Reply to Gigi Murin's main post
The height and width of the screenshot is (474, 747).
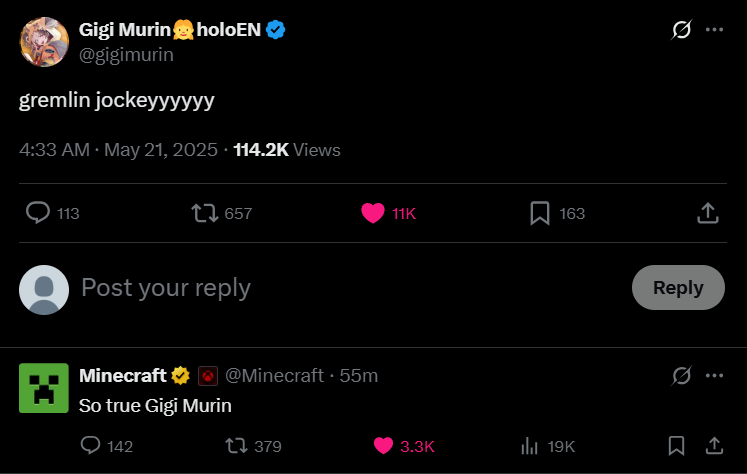[x=38, y=213]
